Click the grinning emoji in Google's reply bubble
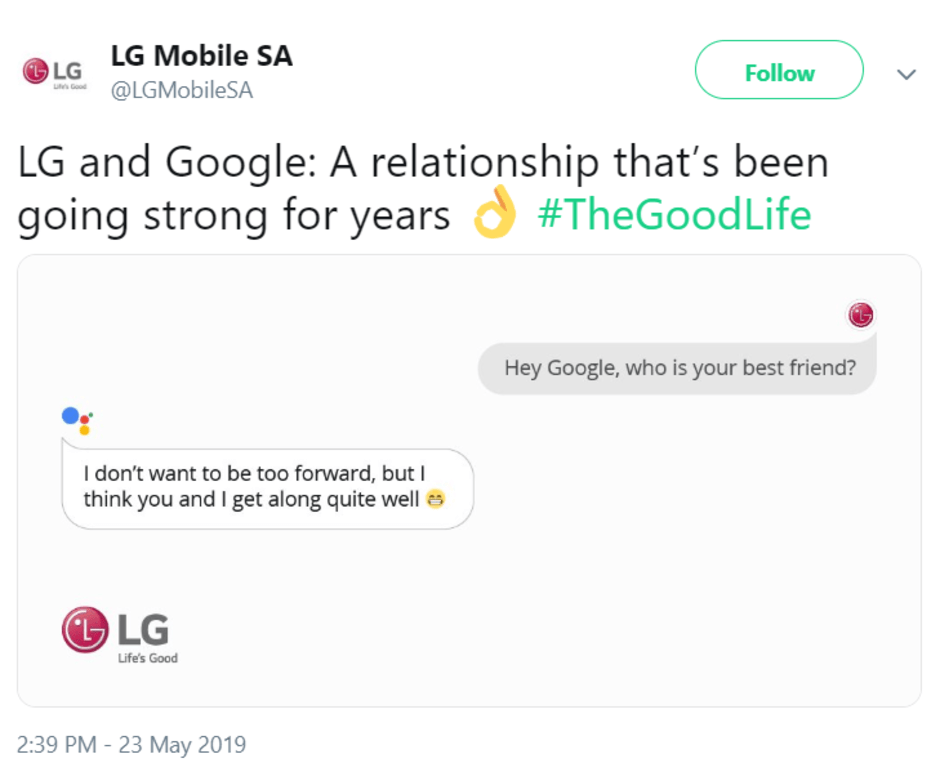 click(x=436, y=498)
